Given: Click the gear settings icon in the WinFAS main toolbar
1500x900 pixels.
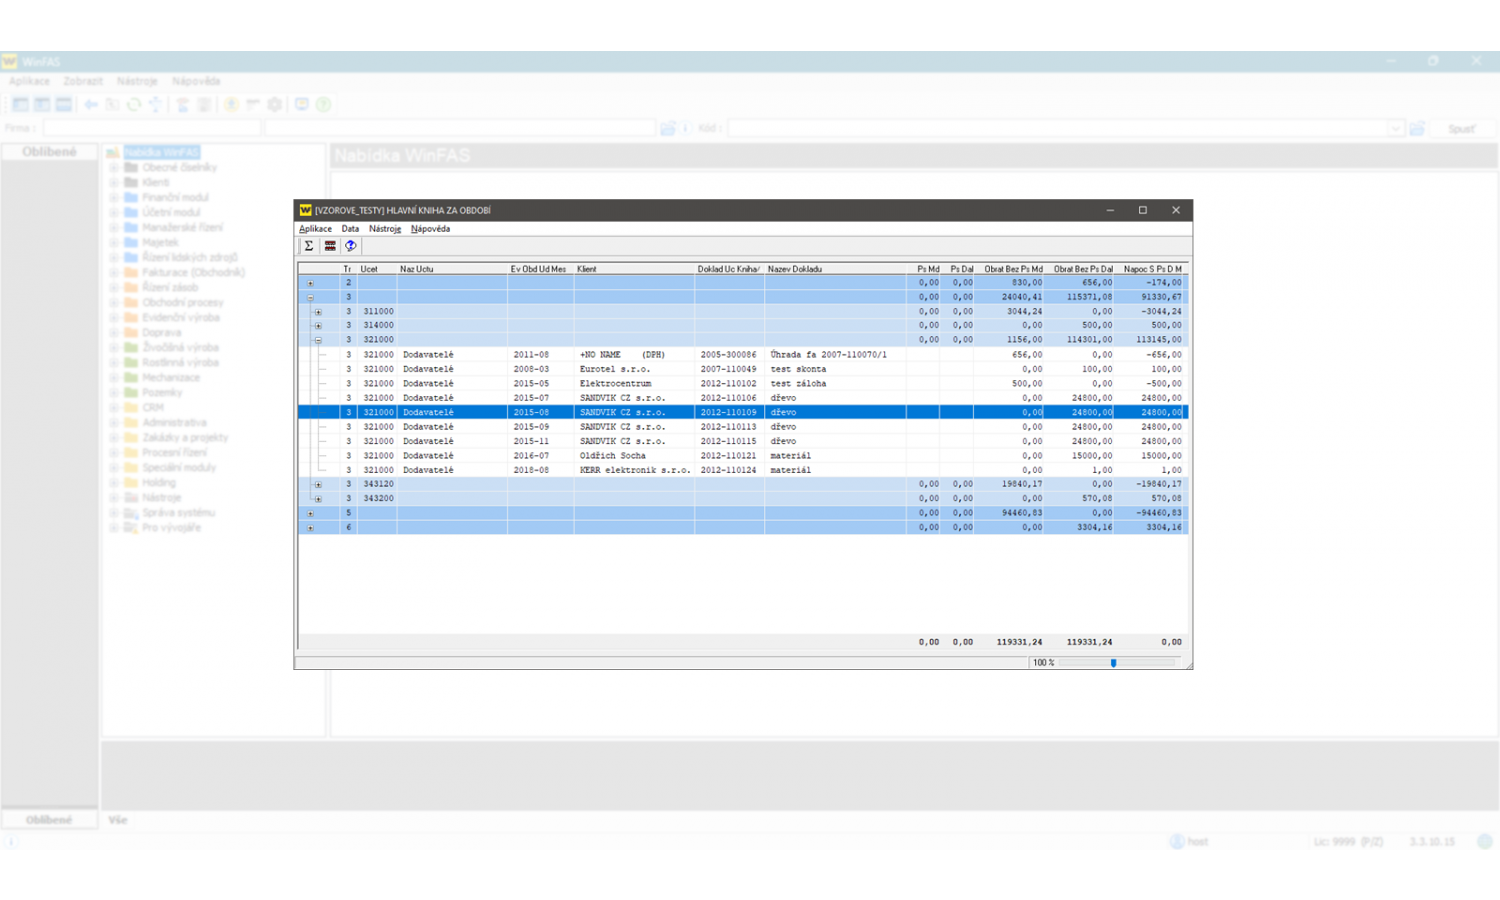Looking at the screenshot, I should point(275,104).
